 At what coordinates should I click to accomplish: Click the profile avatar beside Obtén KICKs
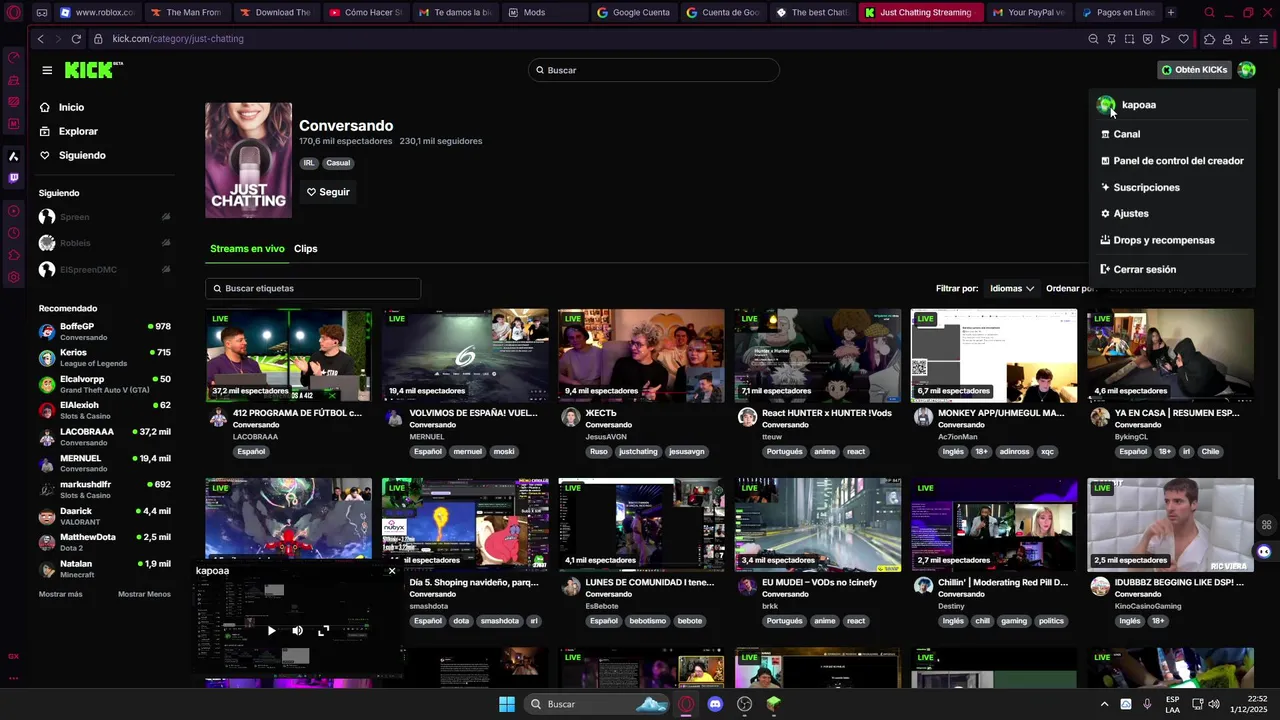[1246, 70]
